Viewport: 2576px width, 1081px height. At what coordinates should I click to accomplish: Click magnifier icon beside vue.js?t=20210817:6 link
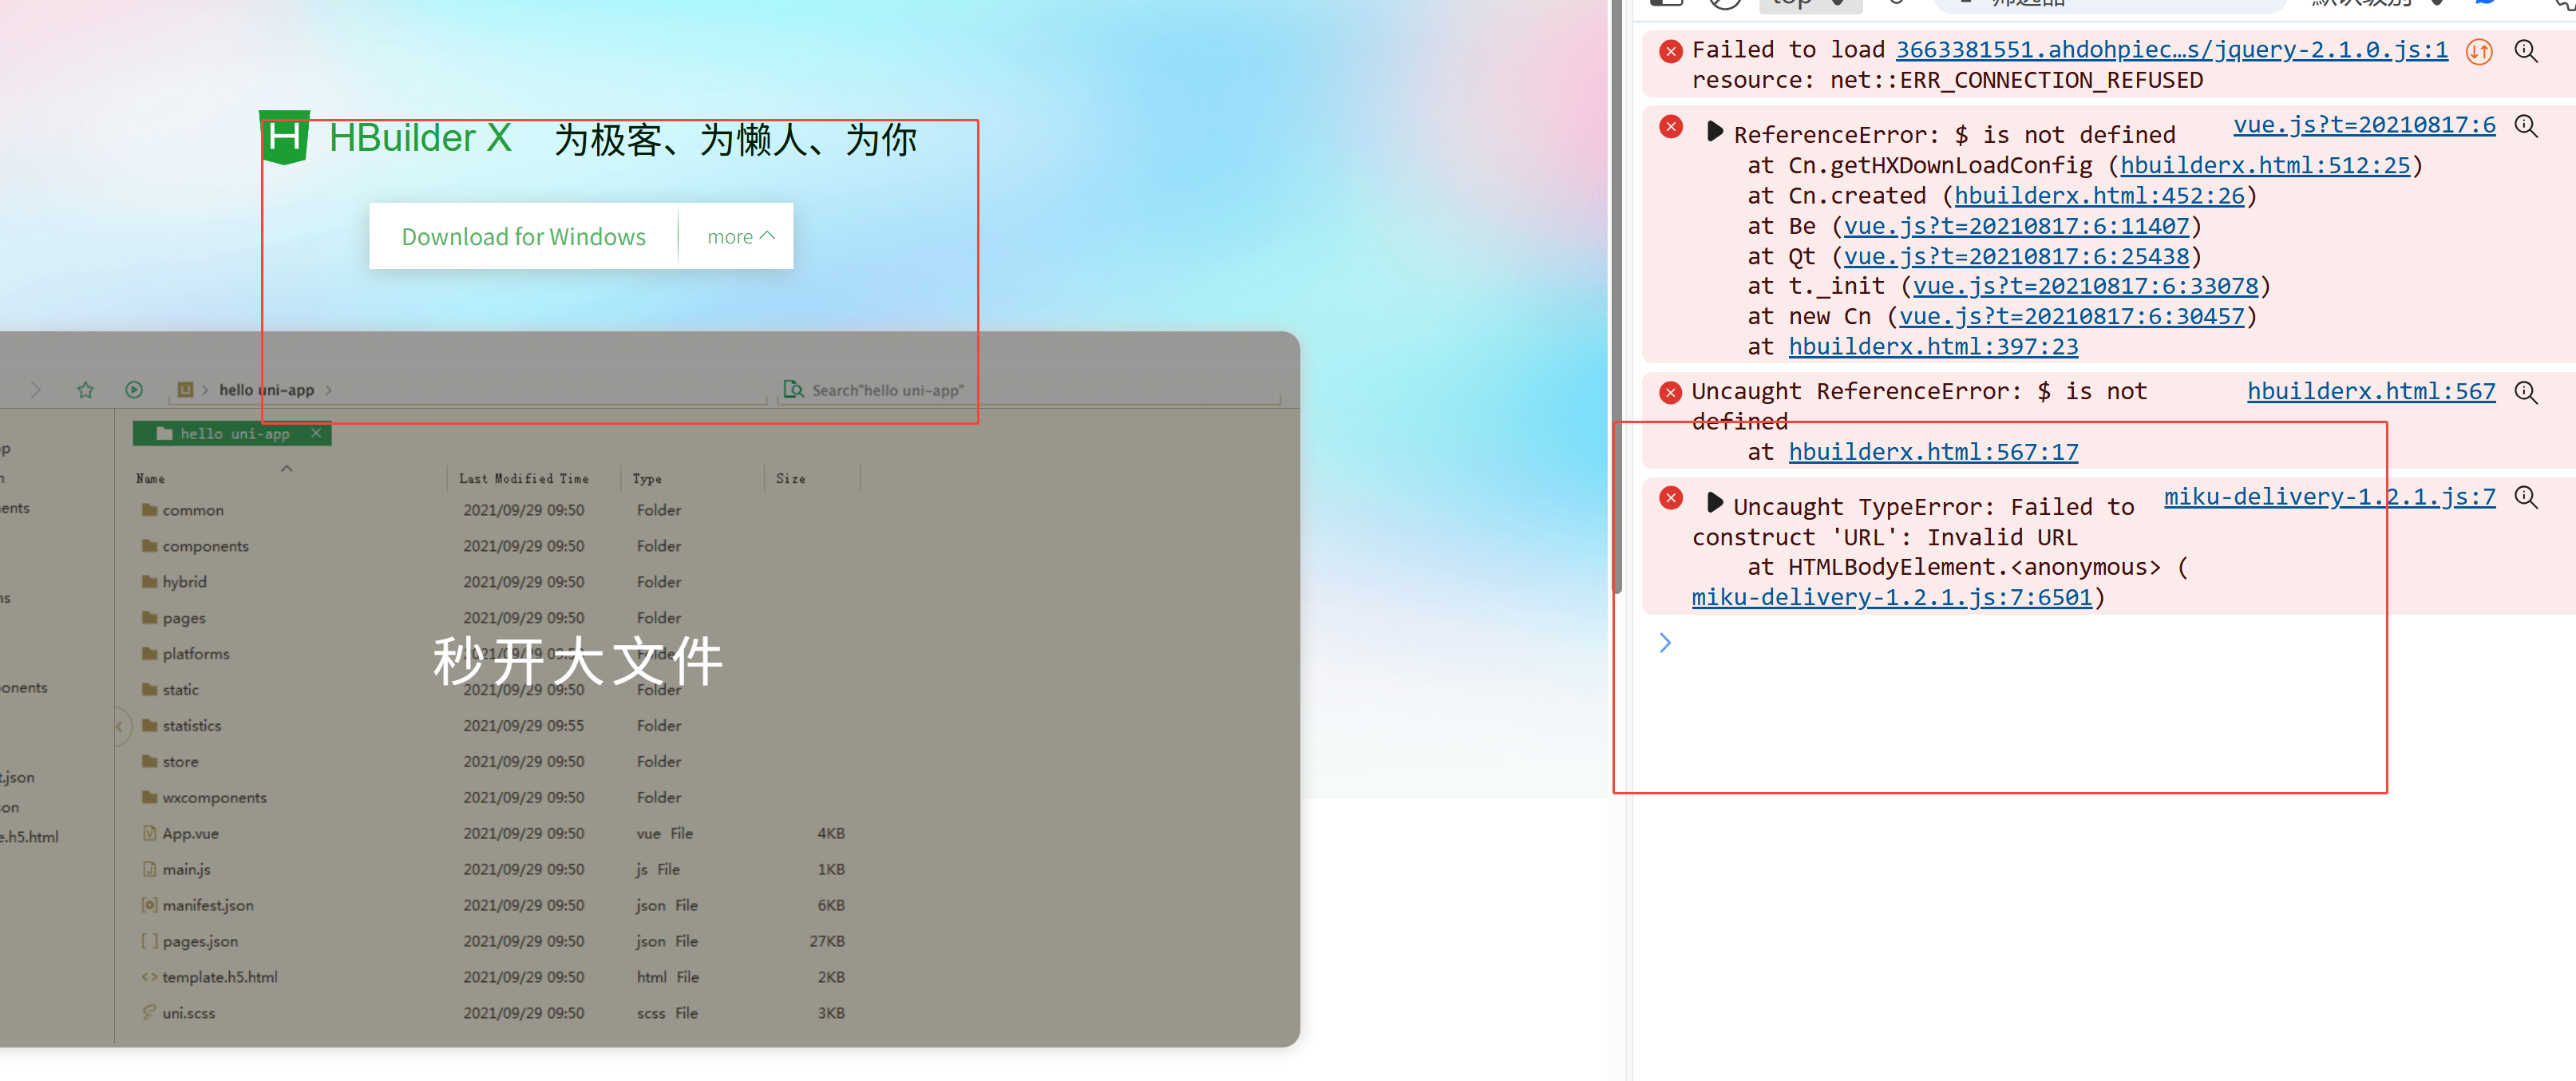[2526, 125]
